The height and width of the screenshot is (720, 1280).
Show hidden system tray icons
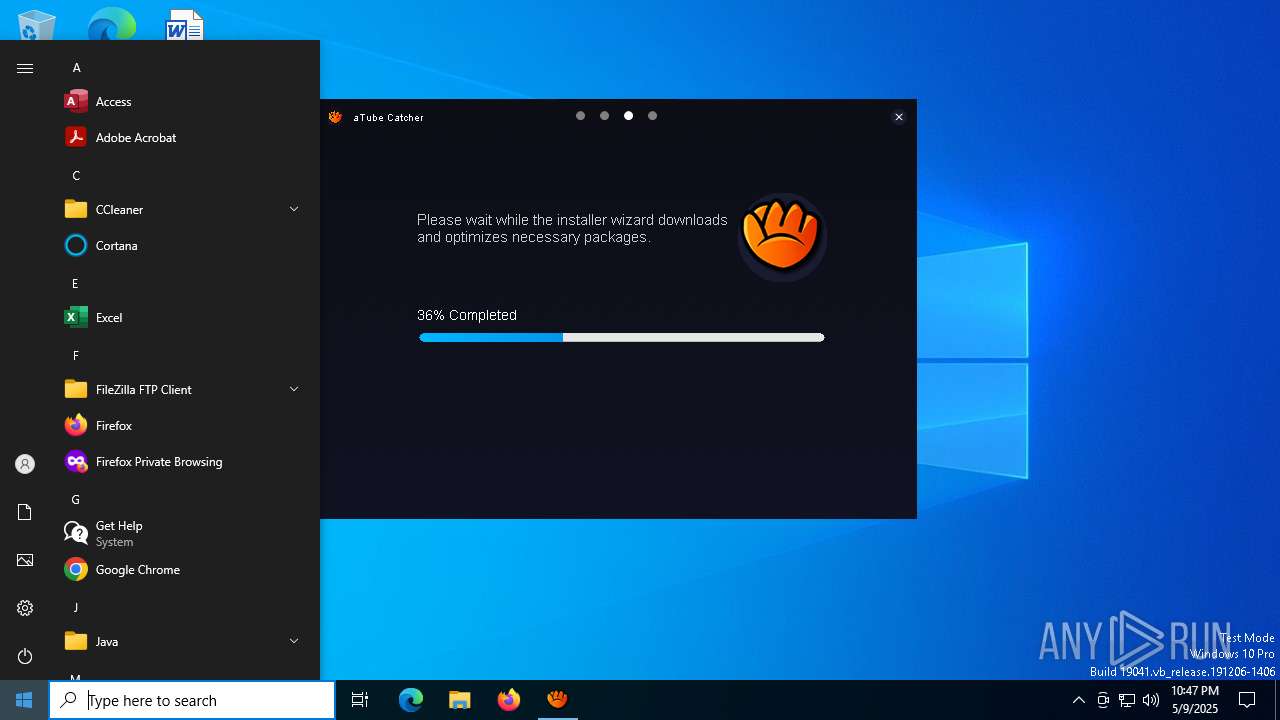1078,700
